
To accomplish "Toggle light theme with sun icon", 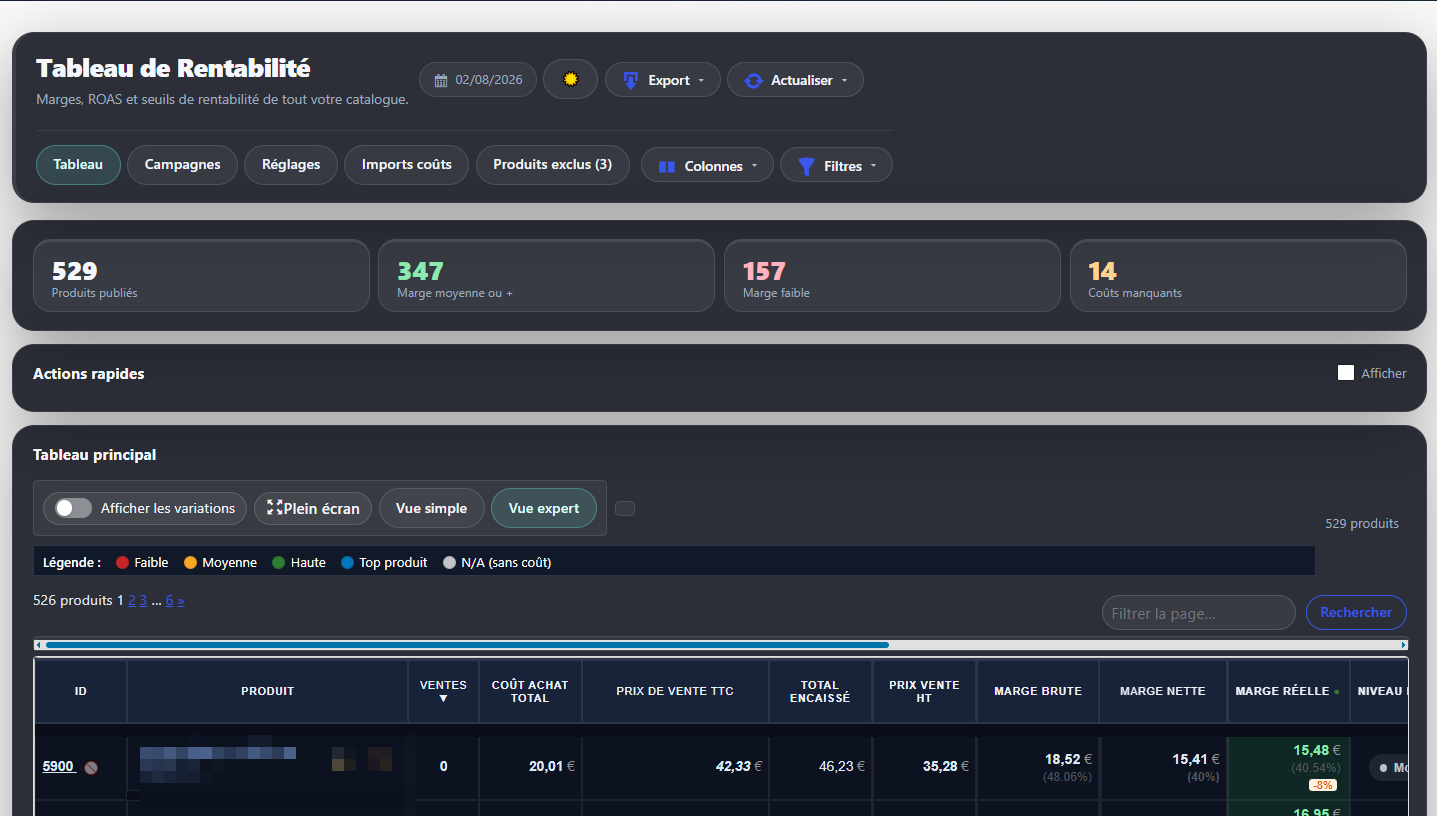I will coord(571,79).
